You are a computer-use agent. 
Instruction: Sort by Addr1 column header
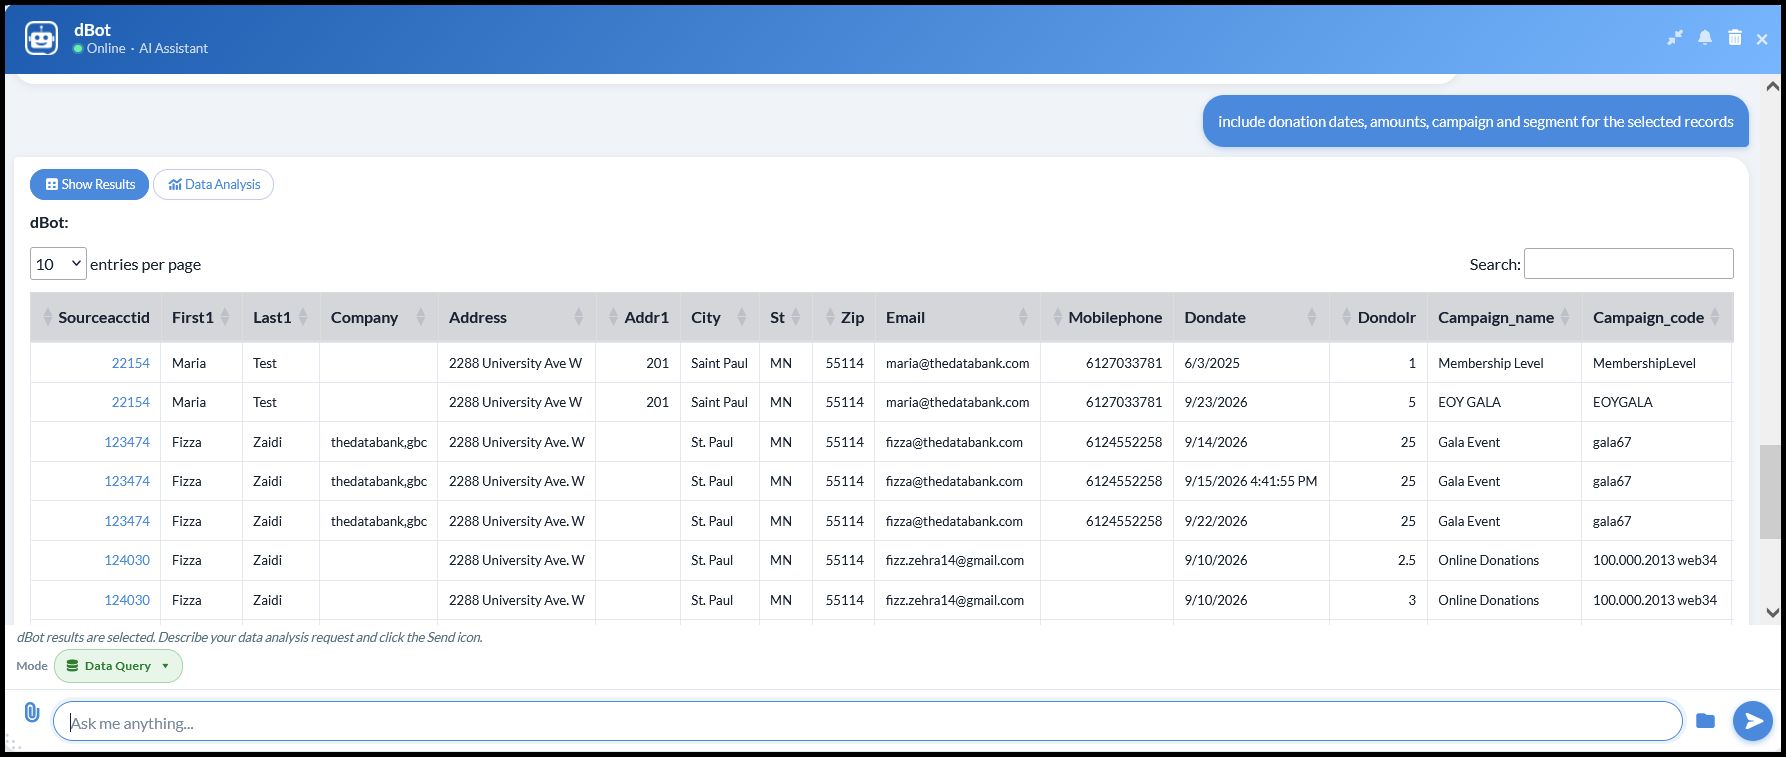click(x=638, y=317)
